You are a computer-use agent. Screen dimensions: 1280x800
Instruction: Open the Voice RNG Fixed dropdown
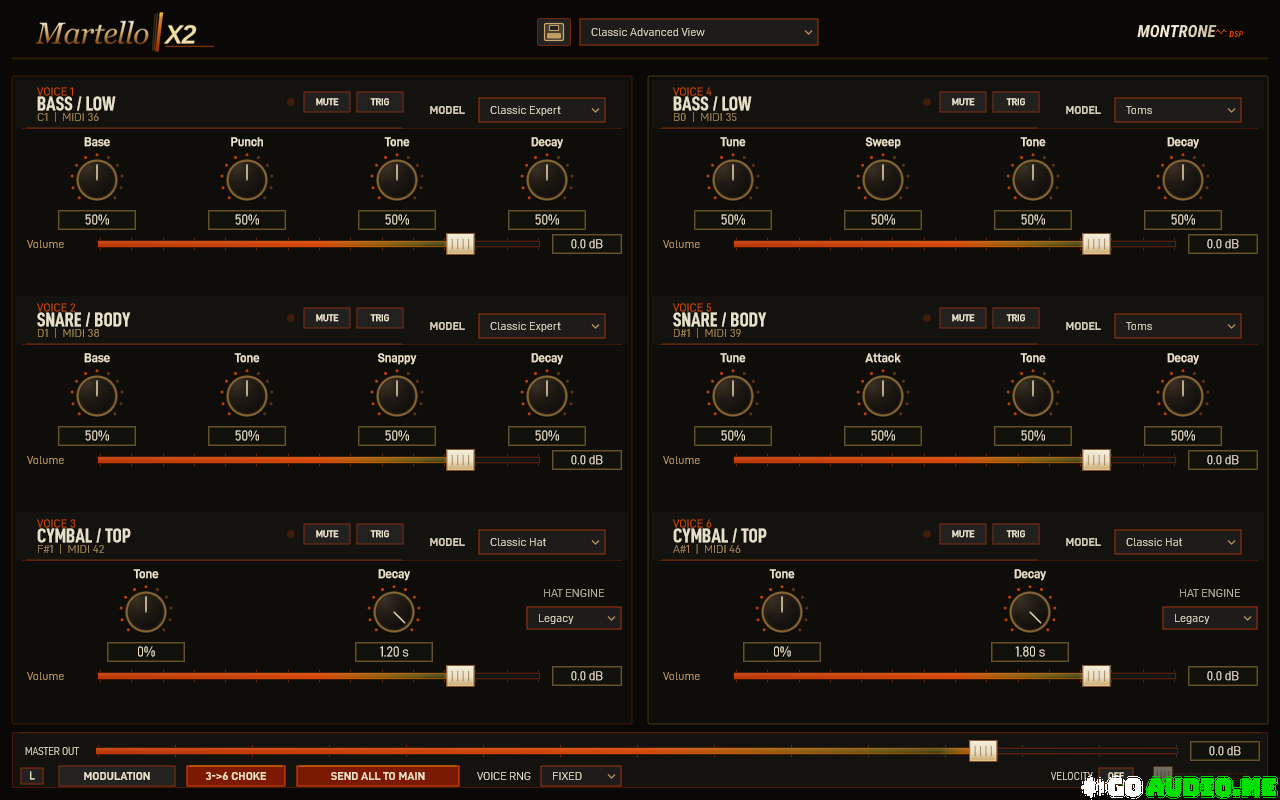coord(581,776)
